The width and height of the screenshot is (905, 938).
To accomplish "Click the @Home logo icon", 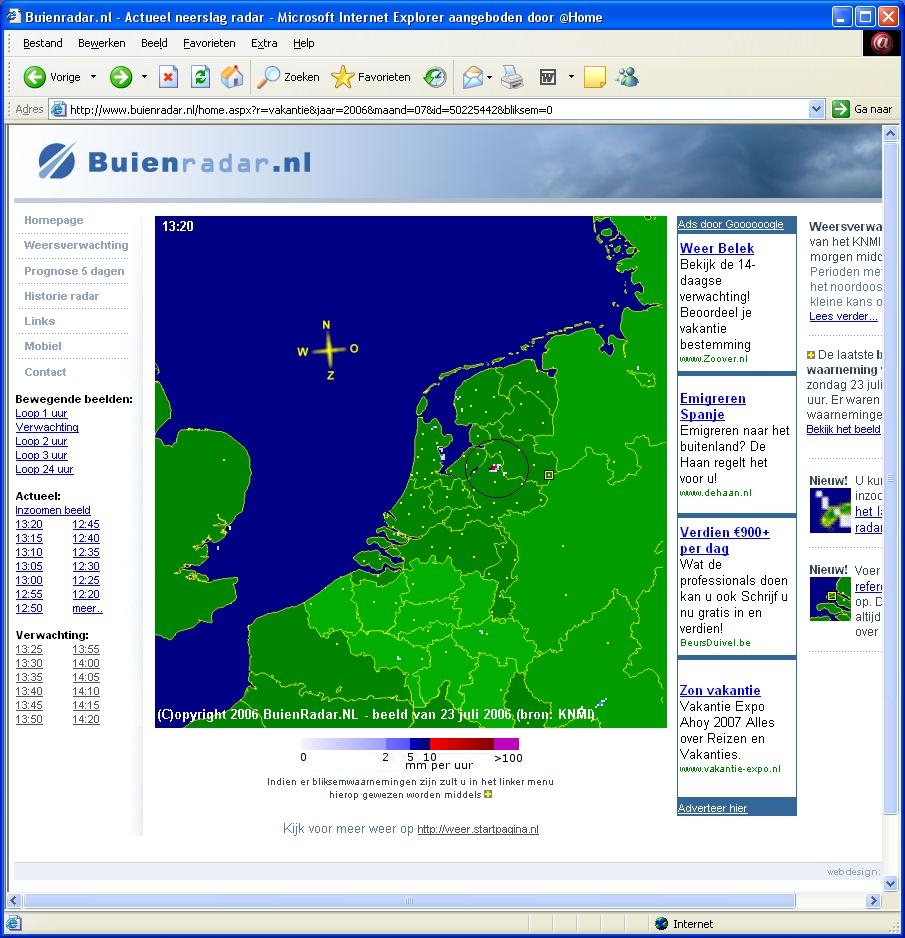I will [881, 43].
